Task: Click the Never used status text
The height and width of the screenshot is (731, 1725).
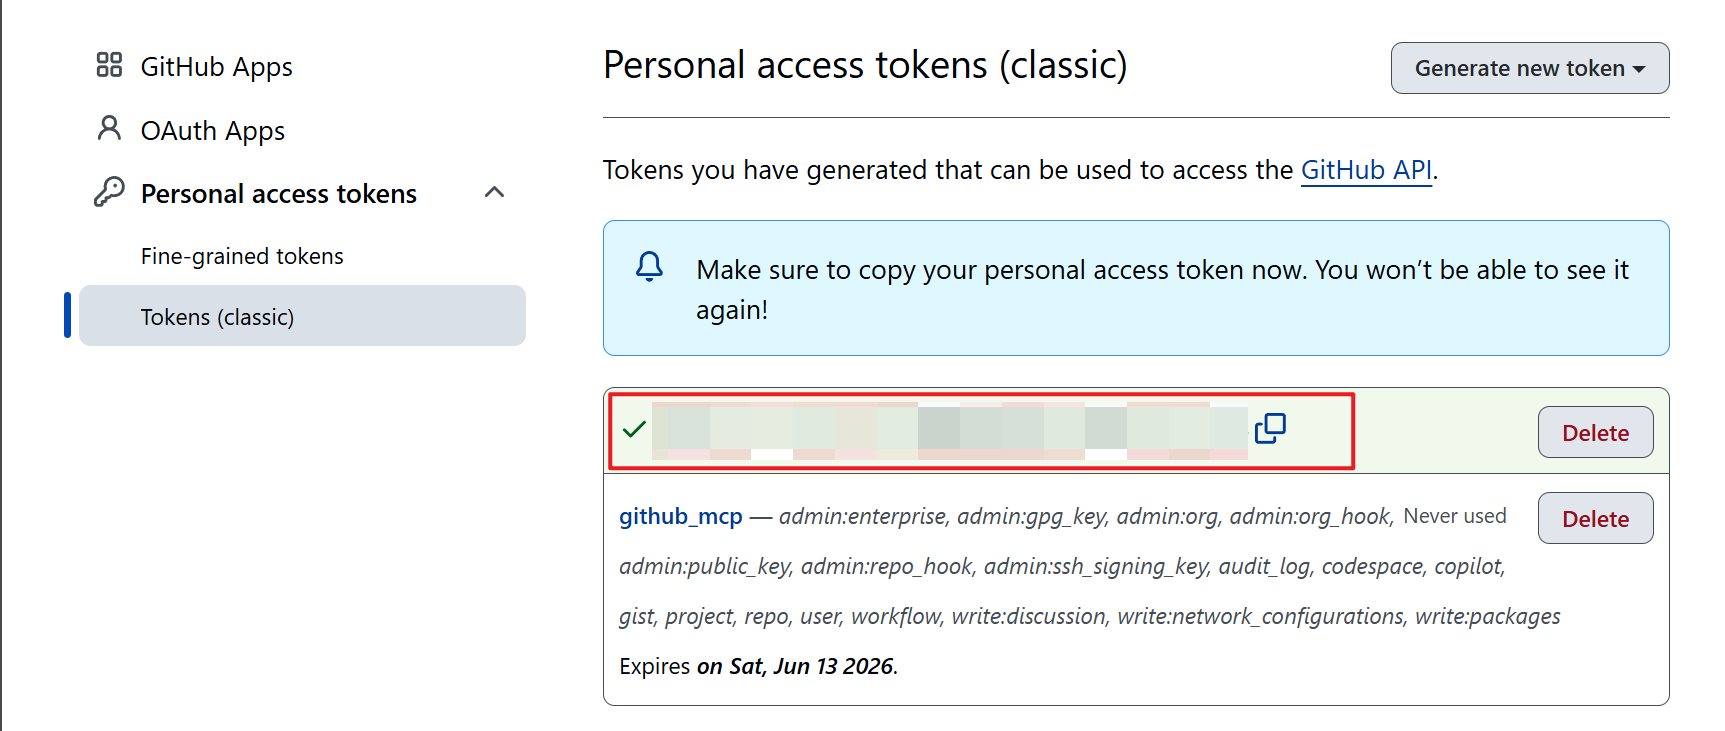Action: point(1454,516)
